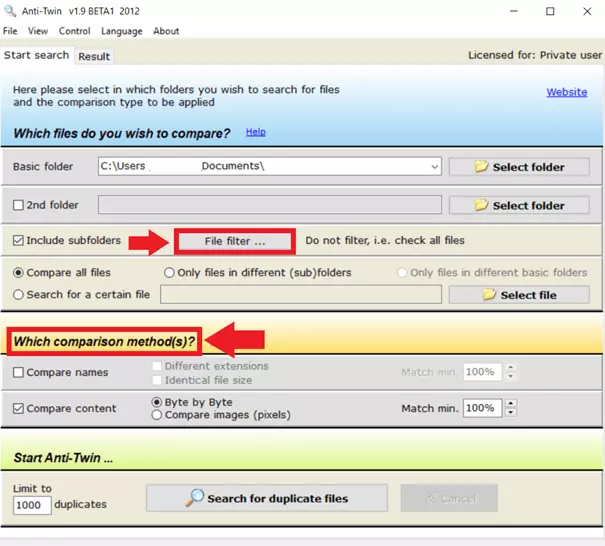Click Select folder for 2nd folder

pyautogui.click(x=519, y=205)
